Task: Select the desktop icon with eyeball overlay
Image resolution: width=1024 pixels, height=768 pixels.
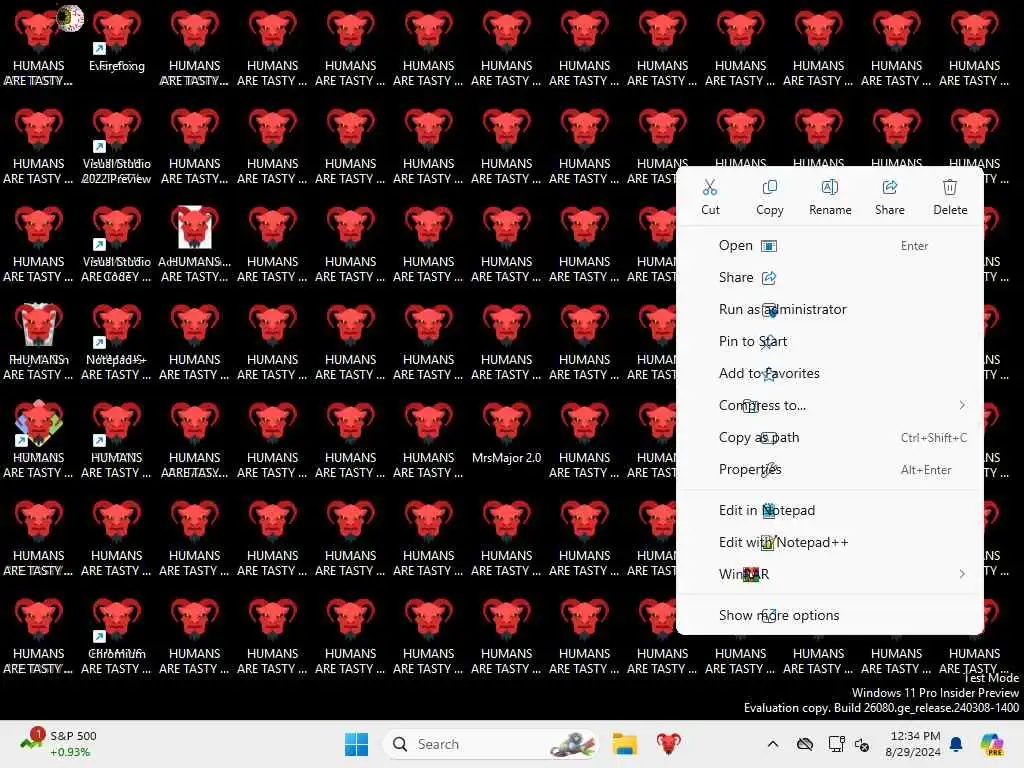Action: click(39, 48)
